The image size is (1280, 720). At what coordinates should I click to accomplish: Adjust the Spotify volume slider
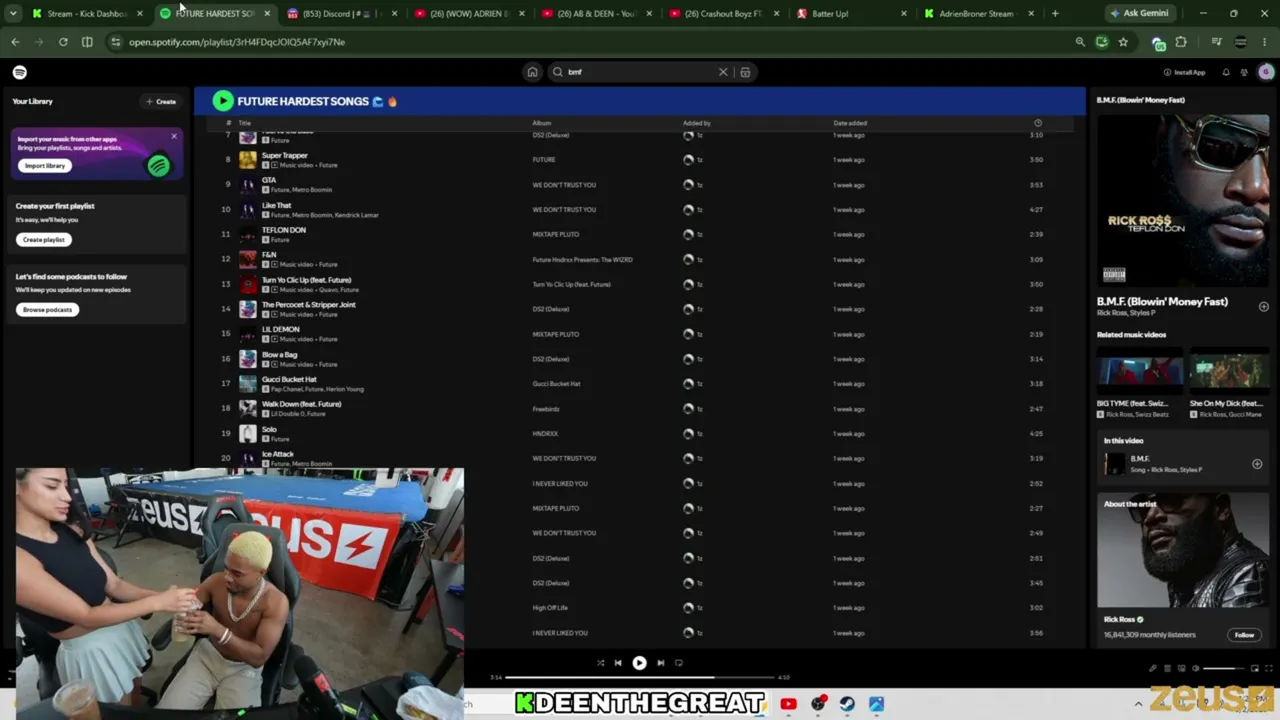pyautogui.click(x=1224, y=668)
